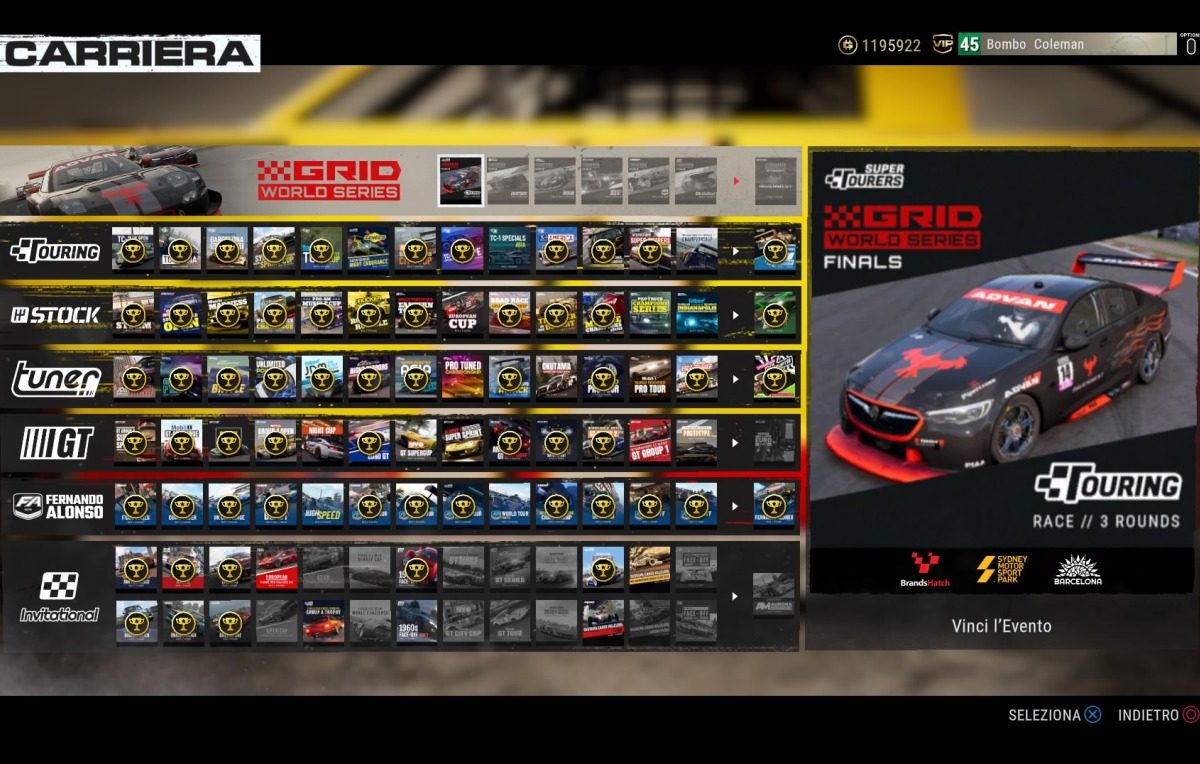Screen dimensions: 1200x764
Task: Click the Seleziona button prompt
Action: (1054, 715)
